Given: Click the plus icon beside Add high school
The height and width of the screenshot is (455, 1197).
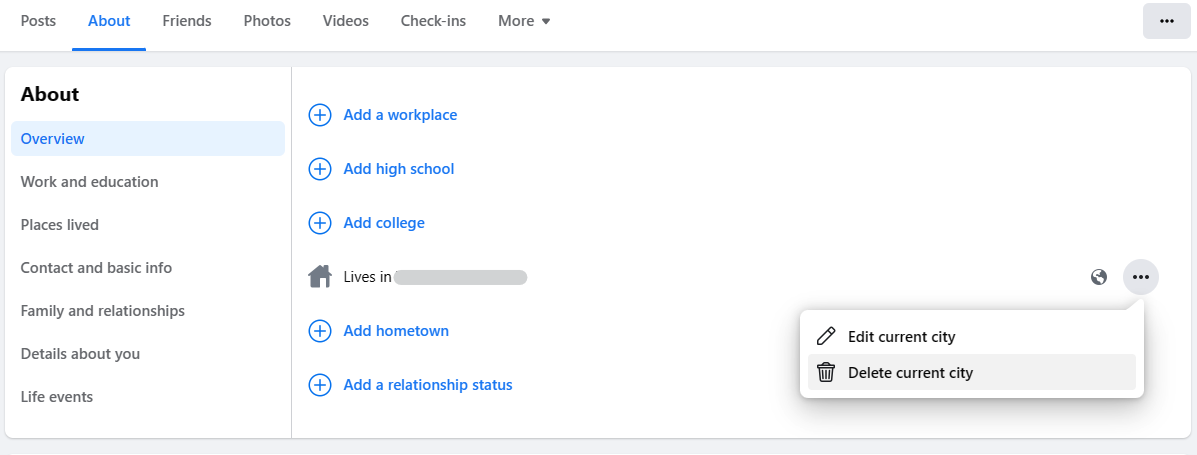Looking at the screenshot, I should point(320,169).
